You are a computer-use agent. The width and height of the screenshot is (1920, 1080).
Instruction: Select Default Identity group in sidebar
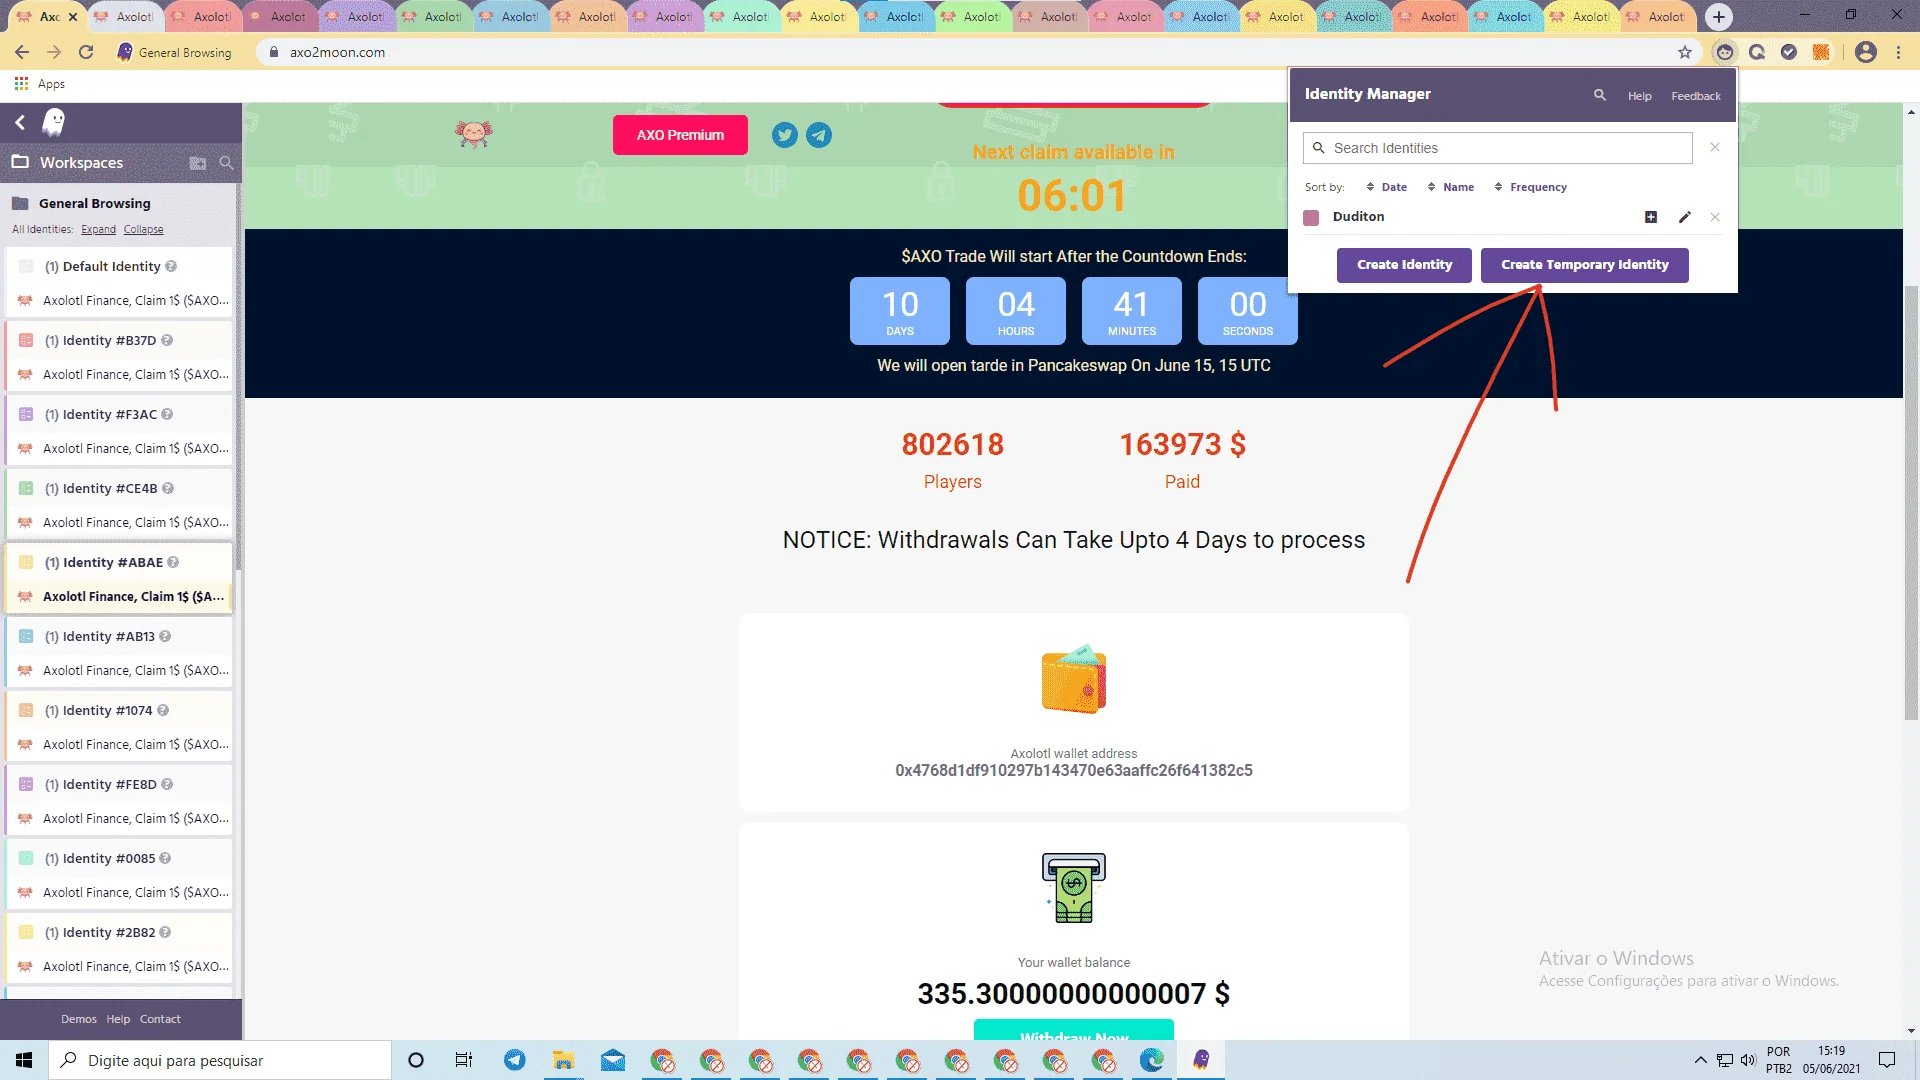[118, 266]
